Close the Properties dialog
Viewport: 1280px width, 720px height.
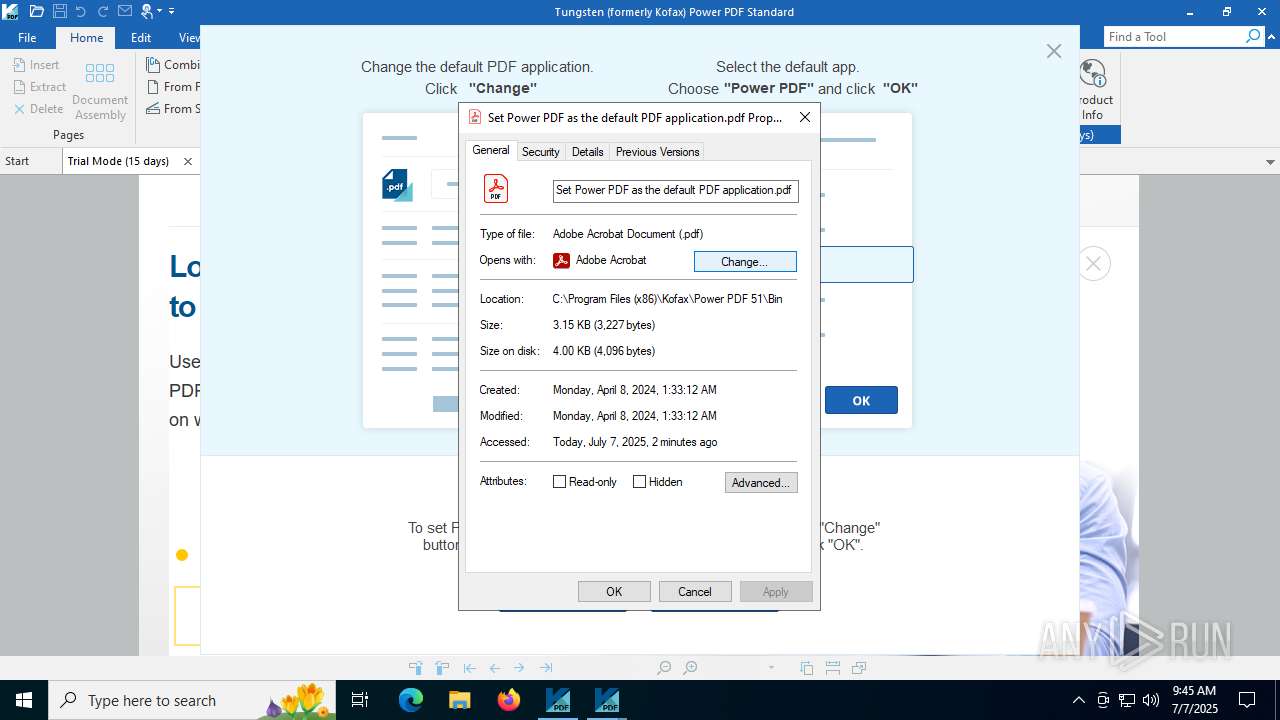(x=804, y=117)
